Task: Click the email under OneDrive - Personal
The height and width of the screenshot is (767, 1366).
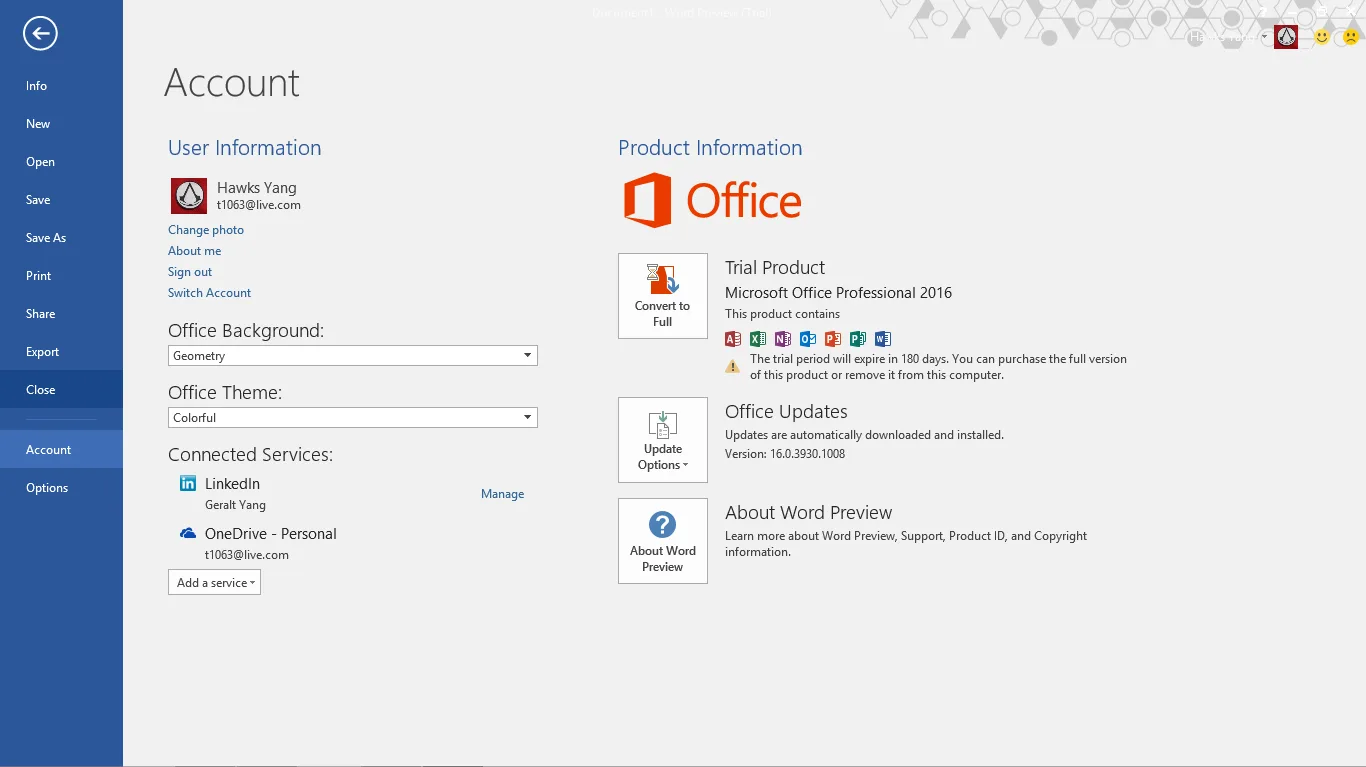Action: point(247,555)
